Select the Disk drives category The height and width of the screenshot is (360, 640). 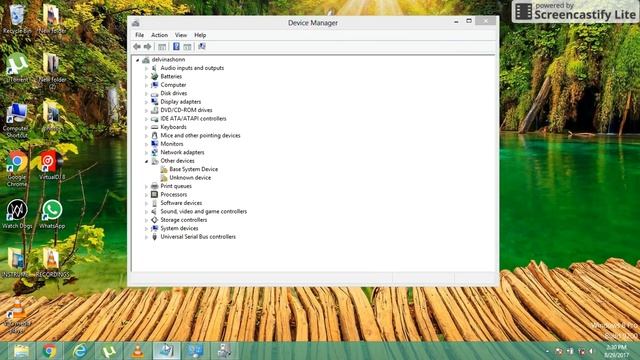click(x=173, y=93)
